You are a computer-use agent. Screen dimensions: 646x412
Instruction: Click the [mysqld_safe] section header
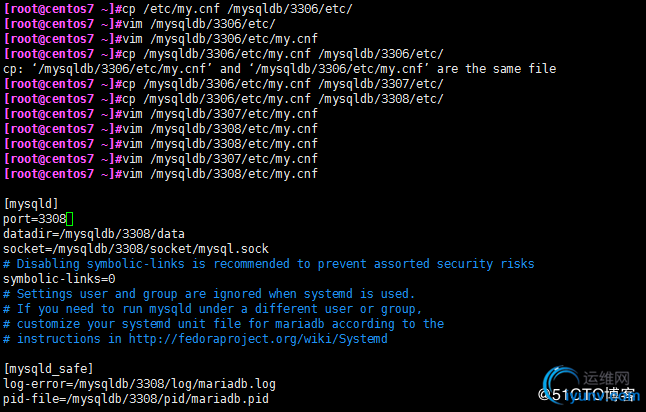49,369
